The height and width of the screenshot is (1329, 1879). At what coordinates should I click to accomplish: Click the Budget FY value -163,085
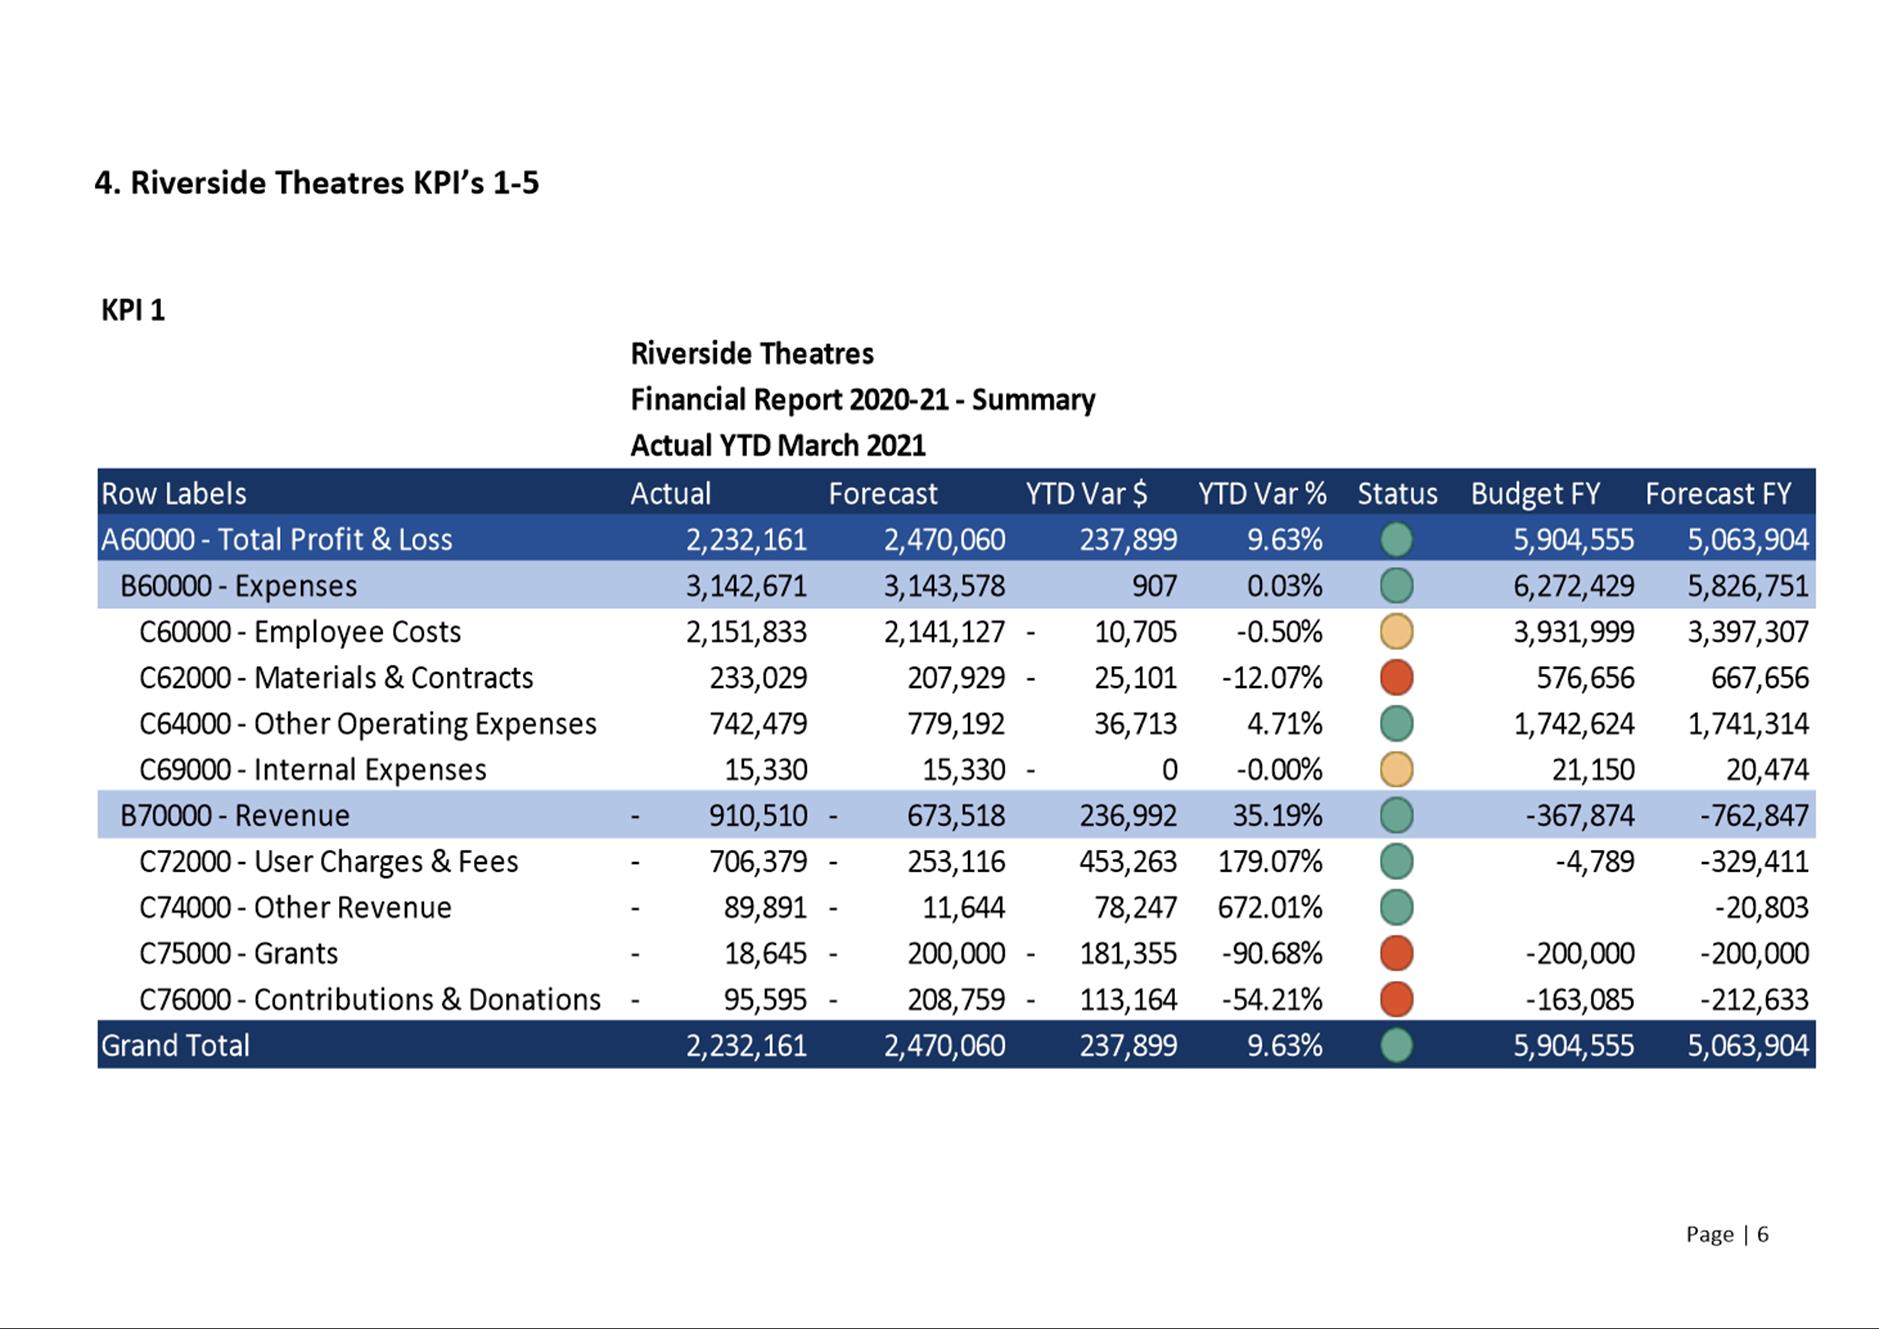coord(1580,1000)
